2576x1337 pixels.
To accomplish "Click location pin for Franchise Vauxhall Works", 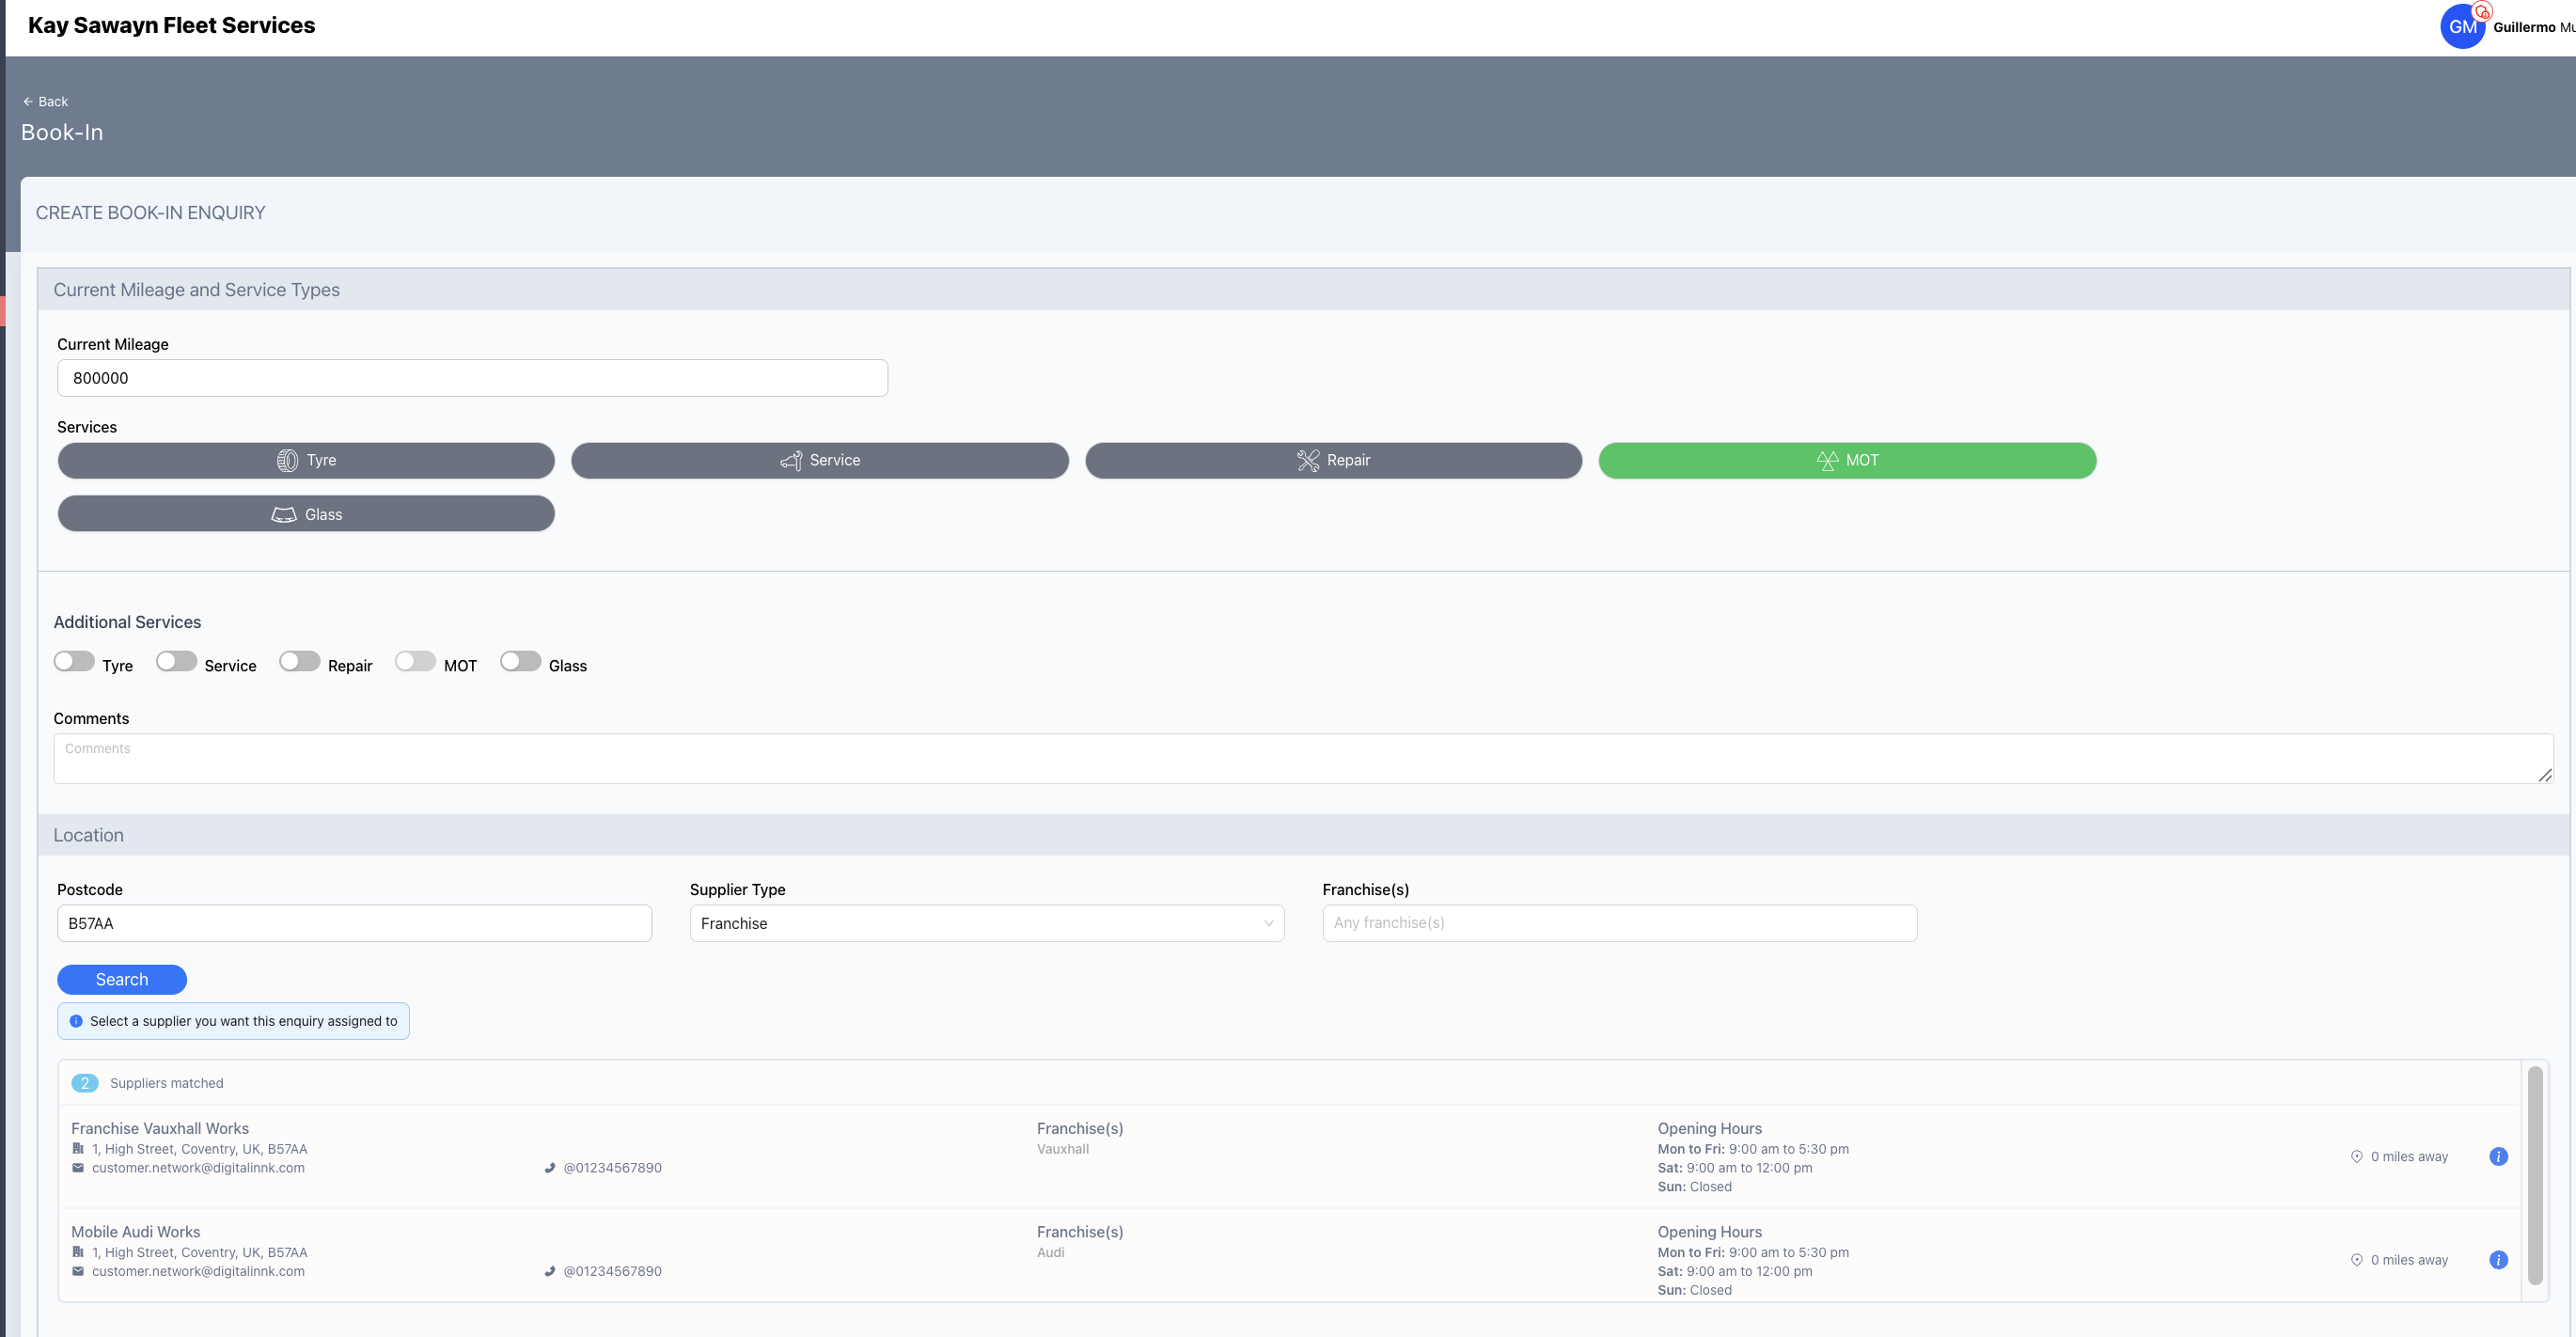I will coord(2356,1157).
